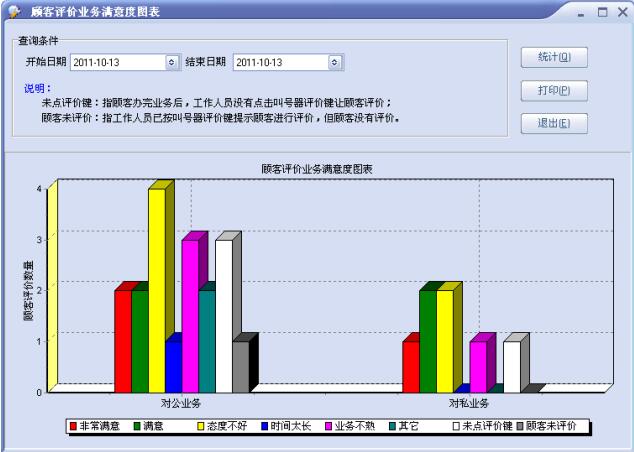The height and width of the screenshot is (452, 634).
Task: Select the gray 顾客未评价 legend swatch
Action: tap(520, 426)
